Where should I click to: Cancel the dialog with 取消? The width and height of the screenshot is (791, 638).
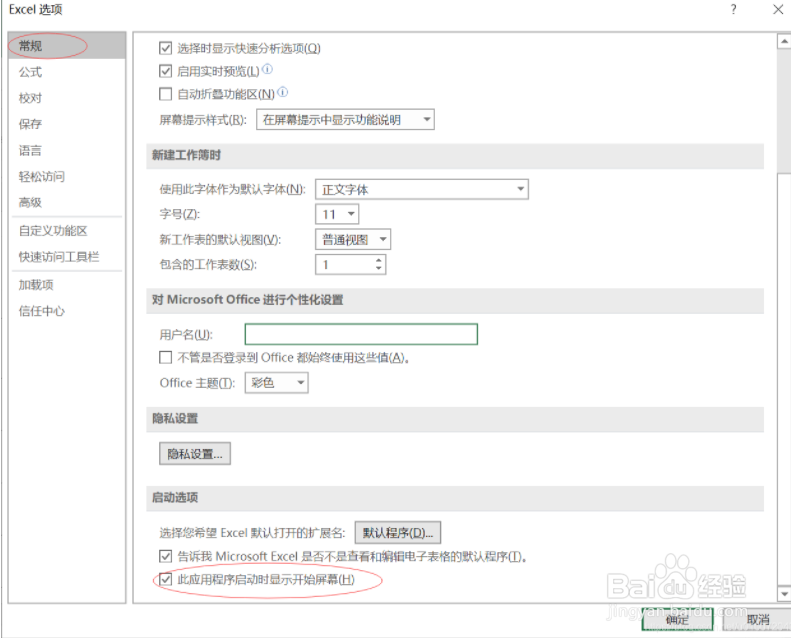pyautogui.click(x=756, y=619)
